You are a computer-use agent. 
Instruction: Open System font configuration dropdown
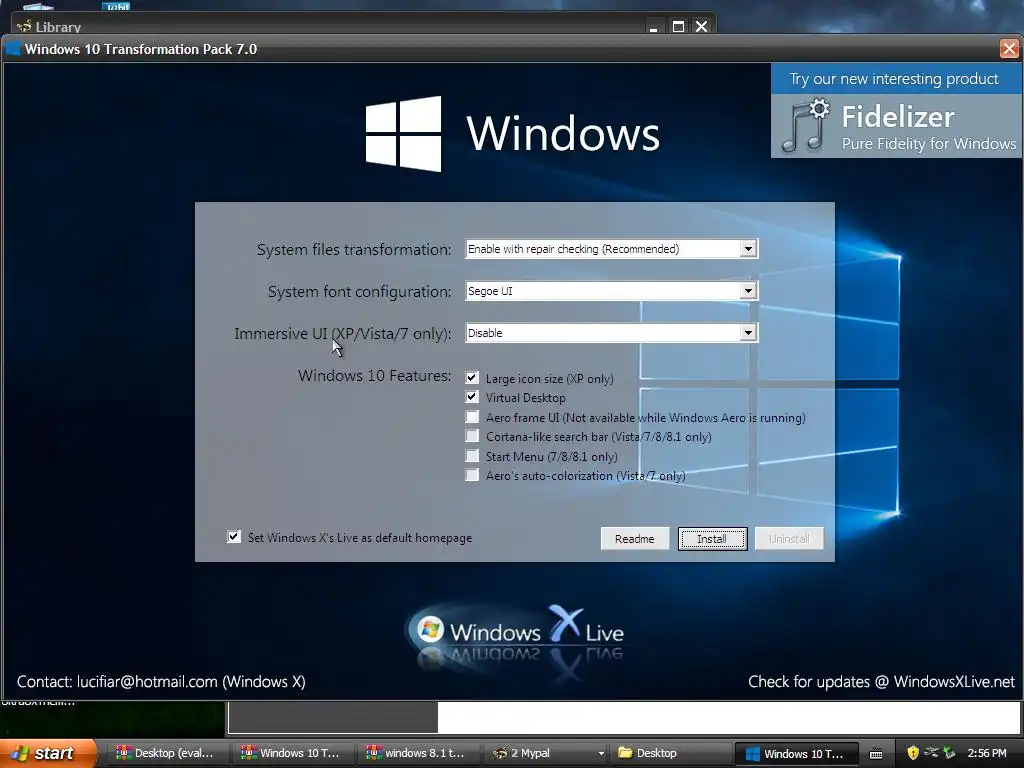click(x=748, y=291)
